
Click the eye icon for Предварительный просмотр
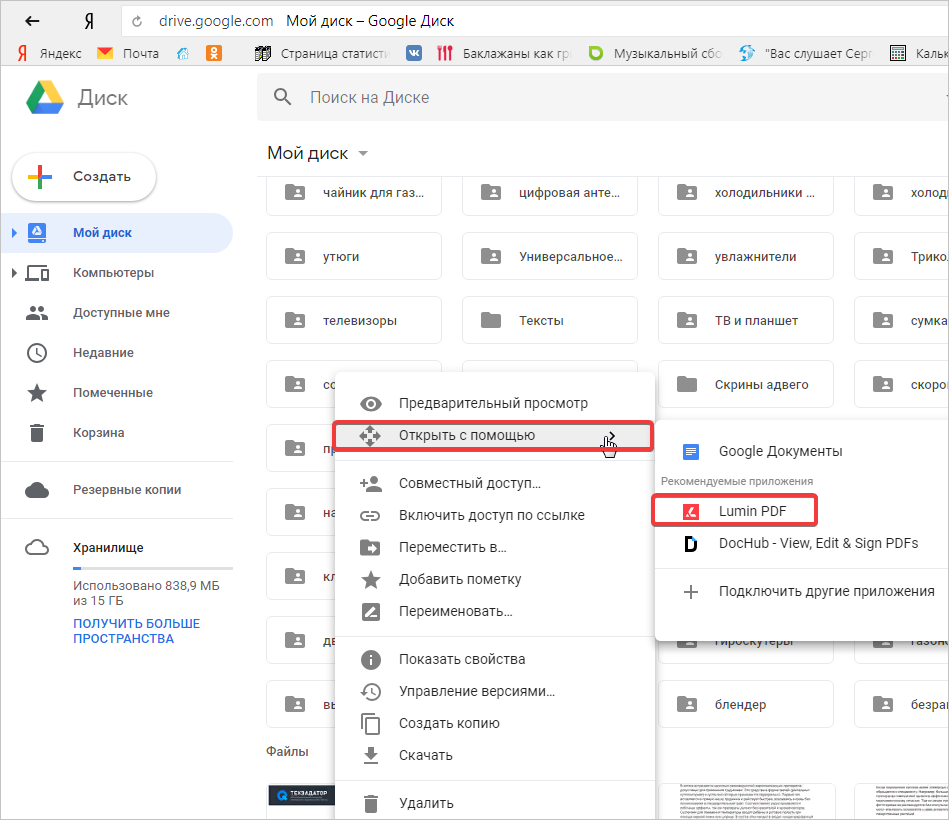371,403
